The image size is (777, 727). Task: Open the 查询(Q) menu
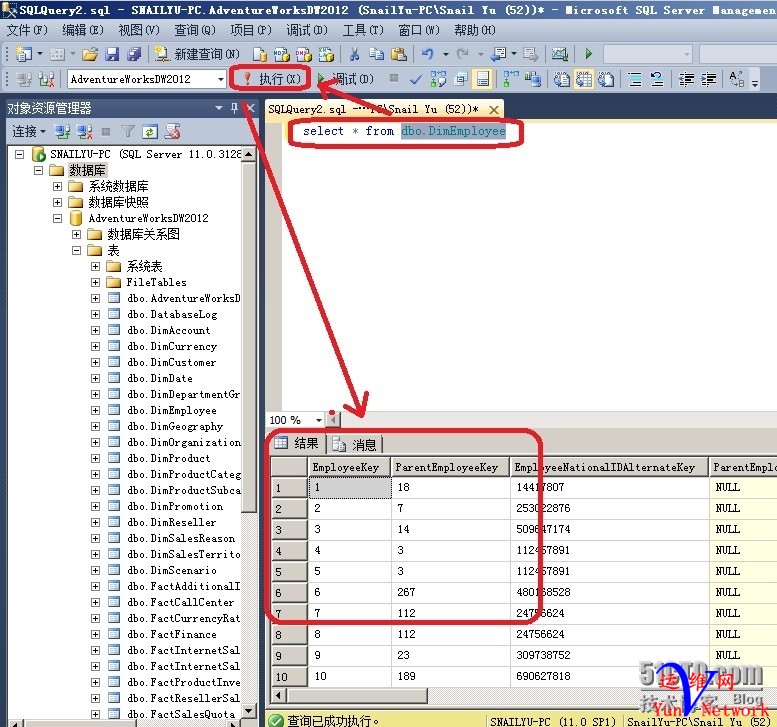click(195, 30)
